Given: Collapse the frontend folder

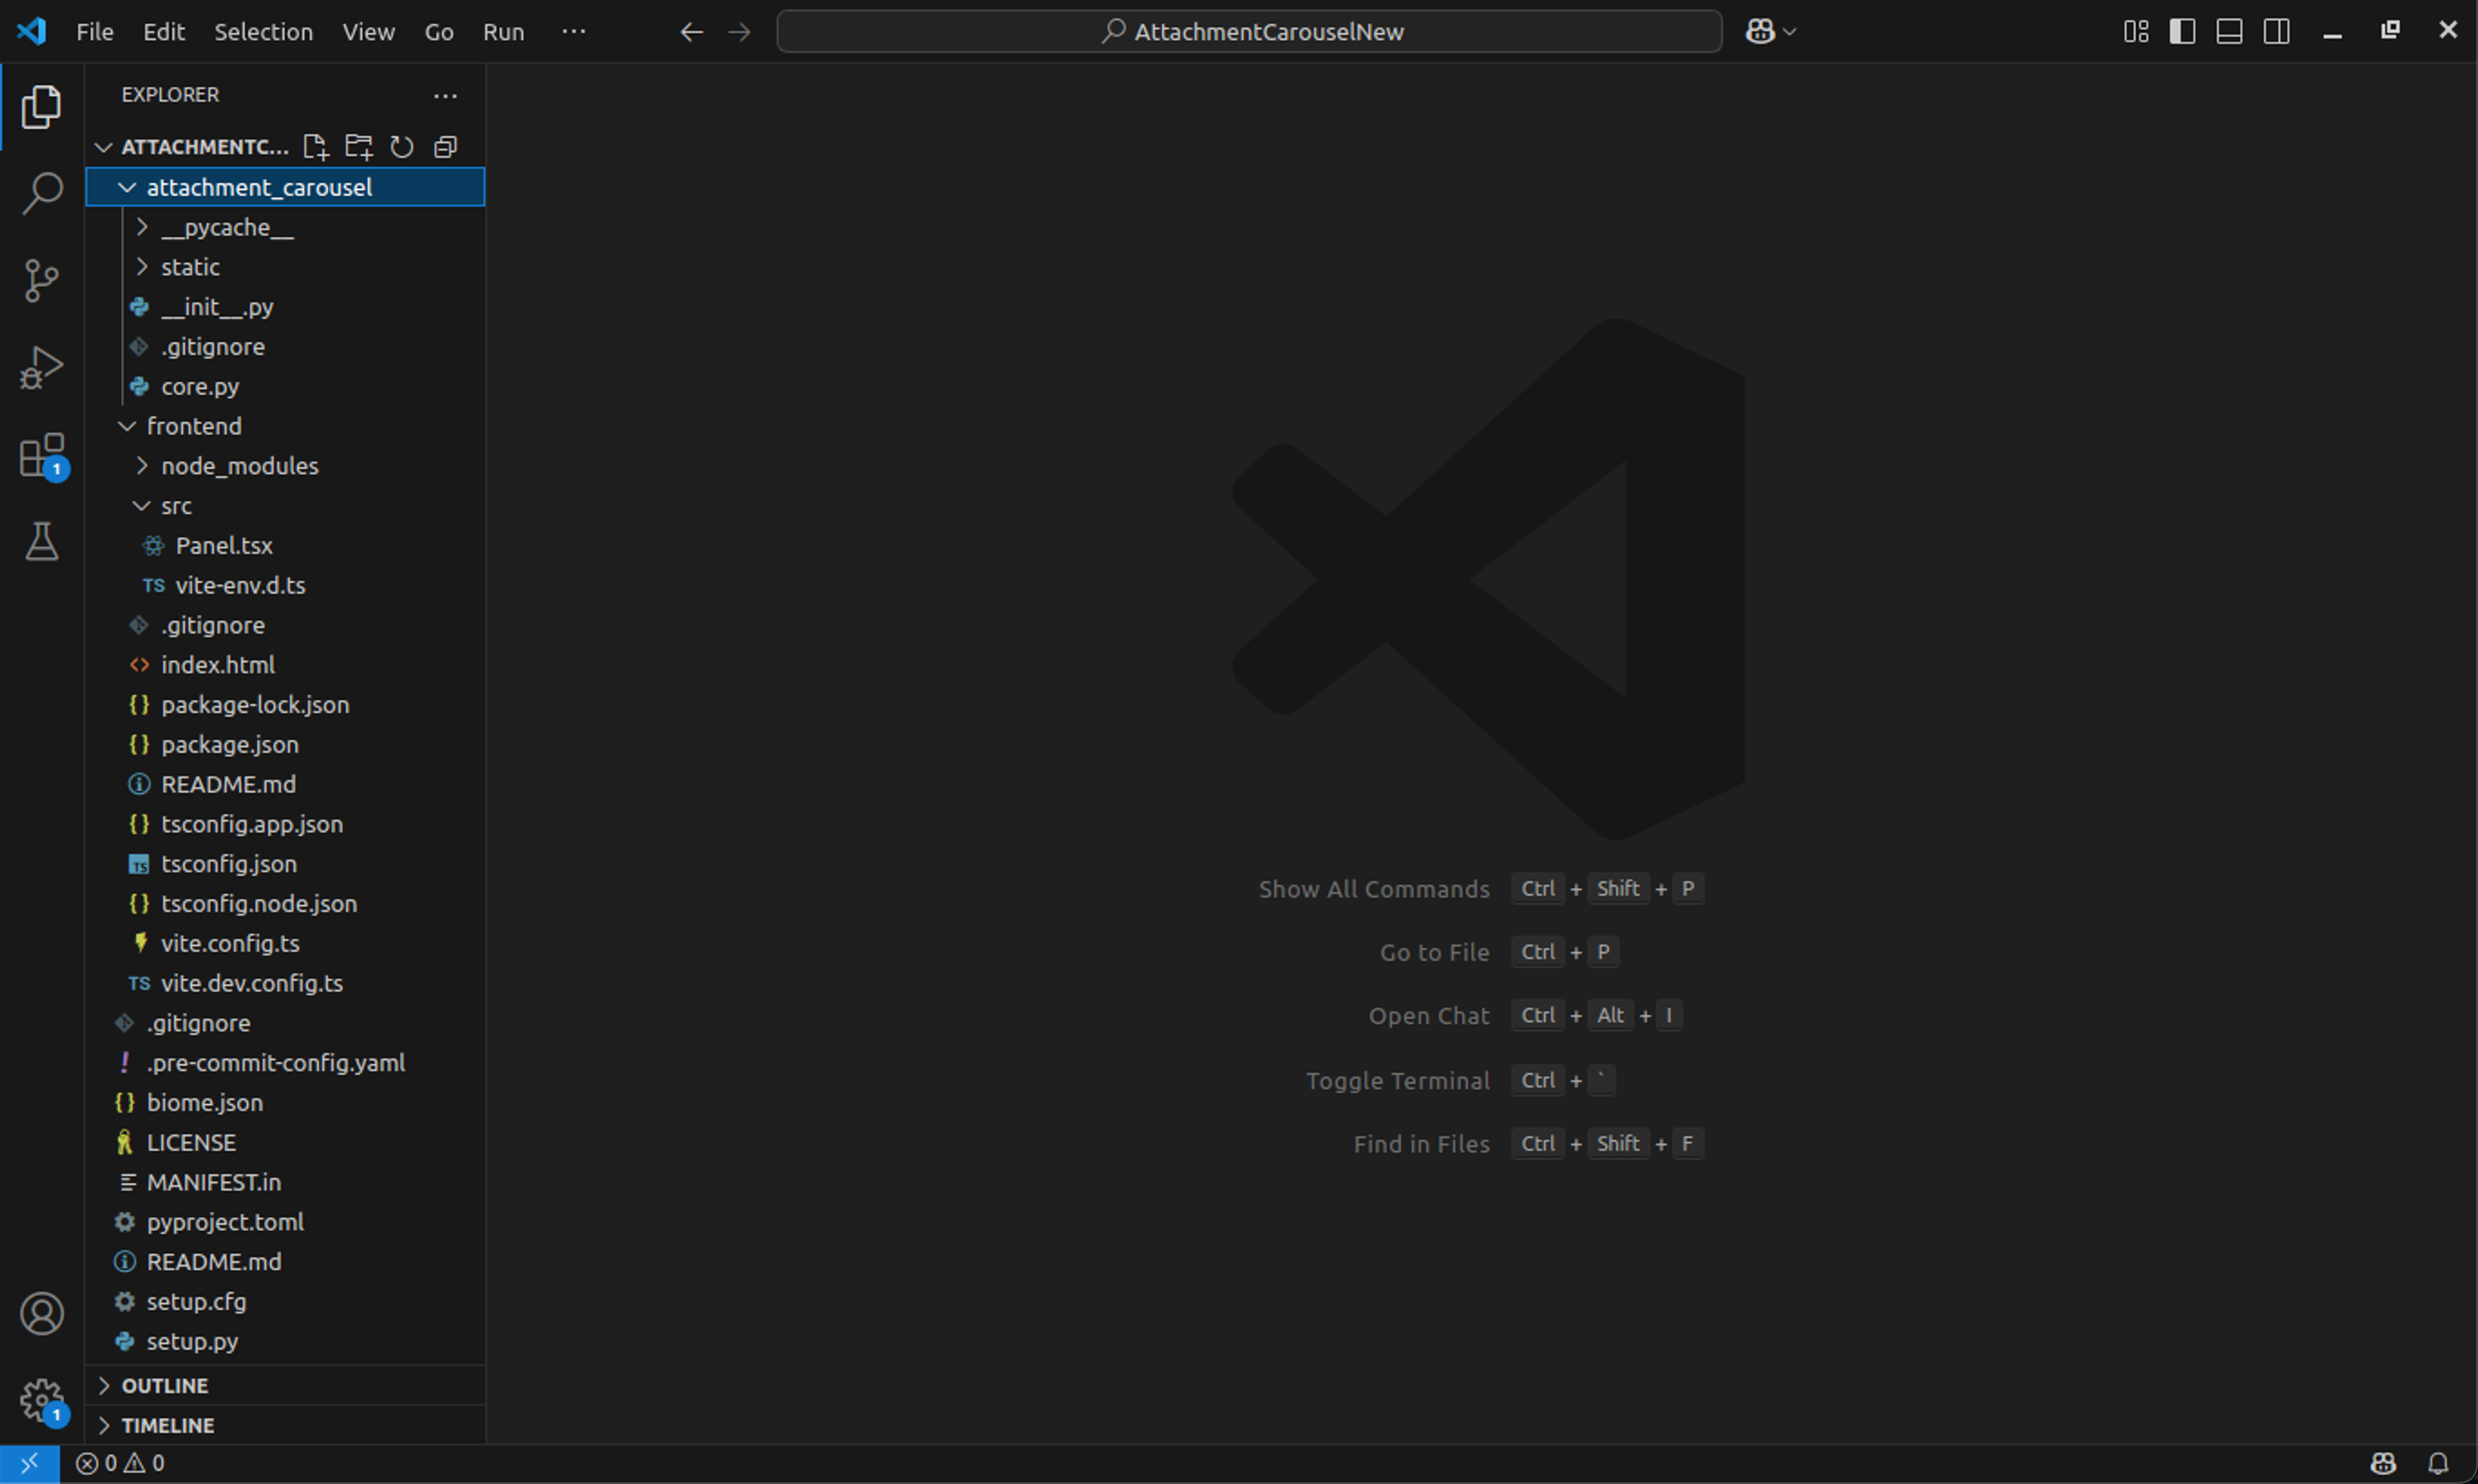Looking at the screenshot, I should click(193, 425).
